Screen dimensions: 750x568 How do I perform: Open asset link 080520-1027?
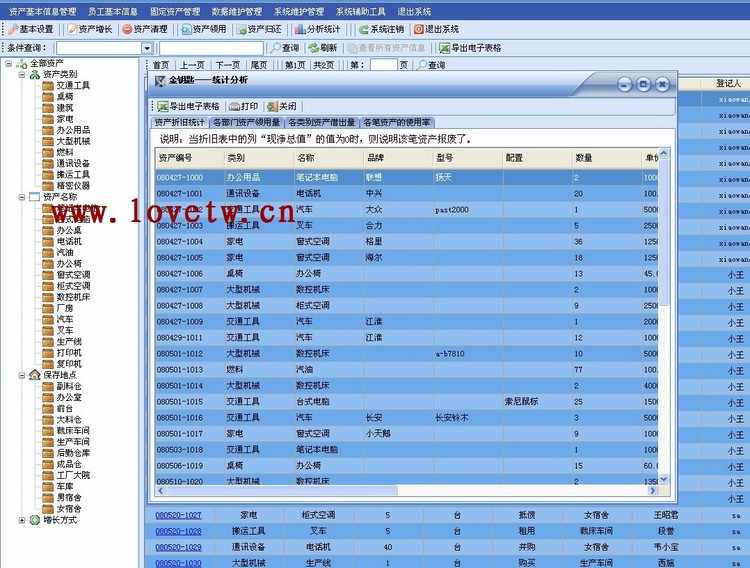pyautogui.click(x=178, y=515)
